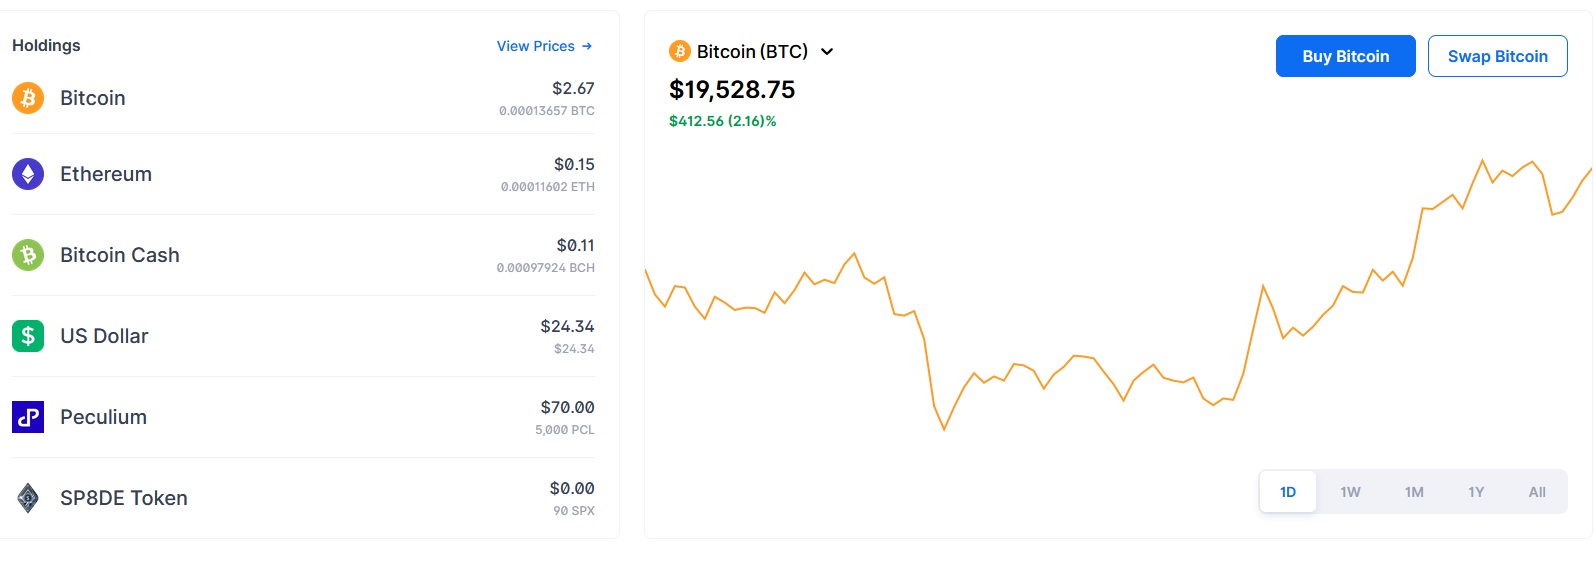Image resolution: width=1596 pixels, height=565 pixels.
Task: Click the green US Dollar sign icon
Action: pos(28,336)
